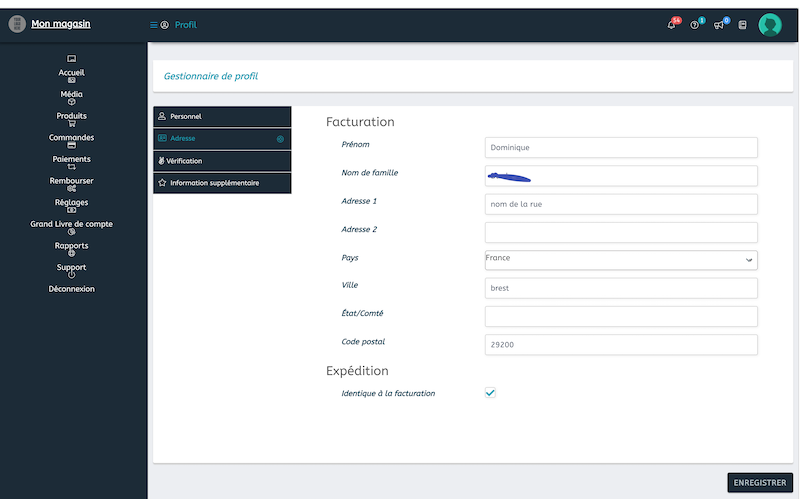
Task: Click the pie chart icon above Rapports
Action: pyautogui.click(x=71, y=232)
